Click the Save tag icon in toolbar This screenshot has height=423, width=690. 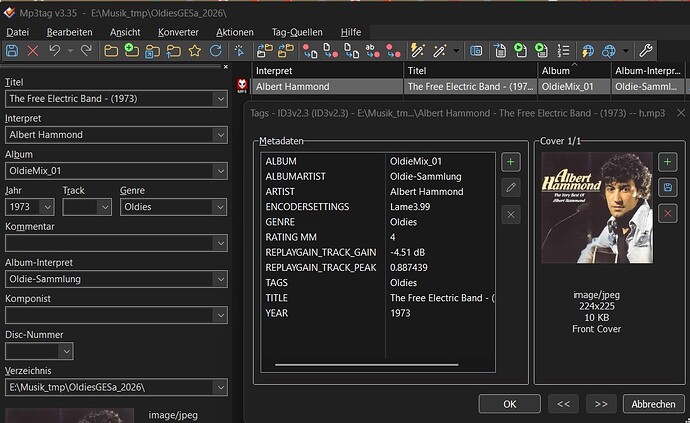12,51
